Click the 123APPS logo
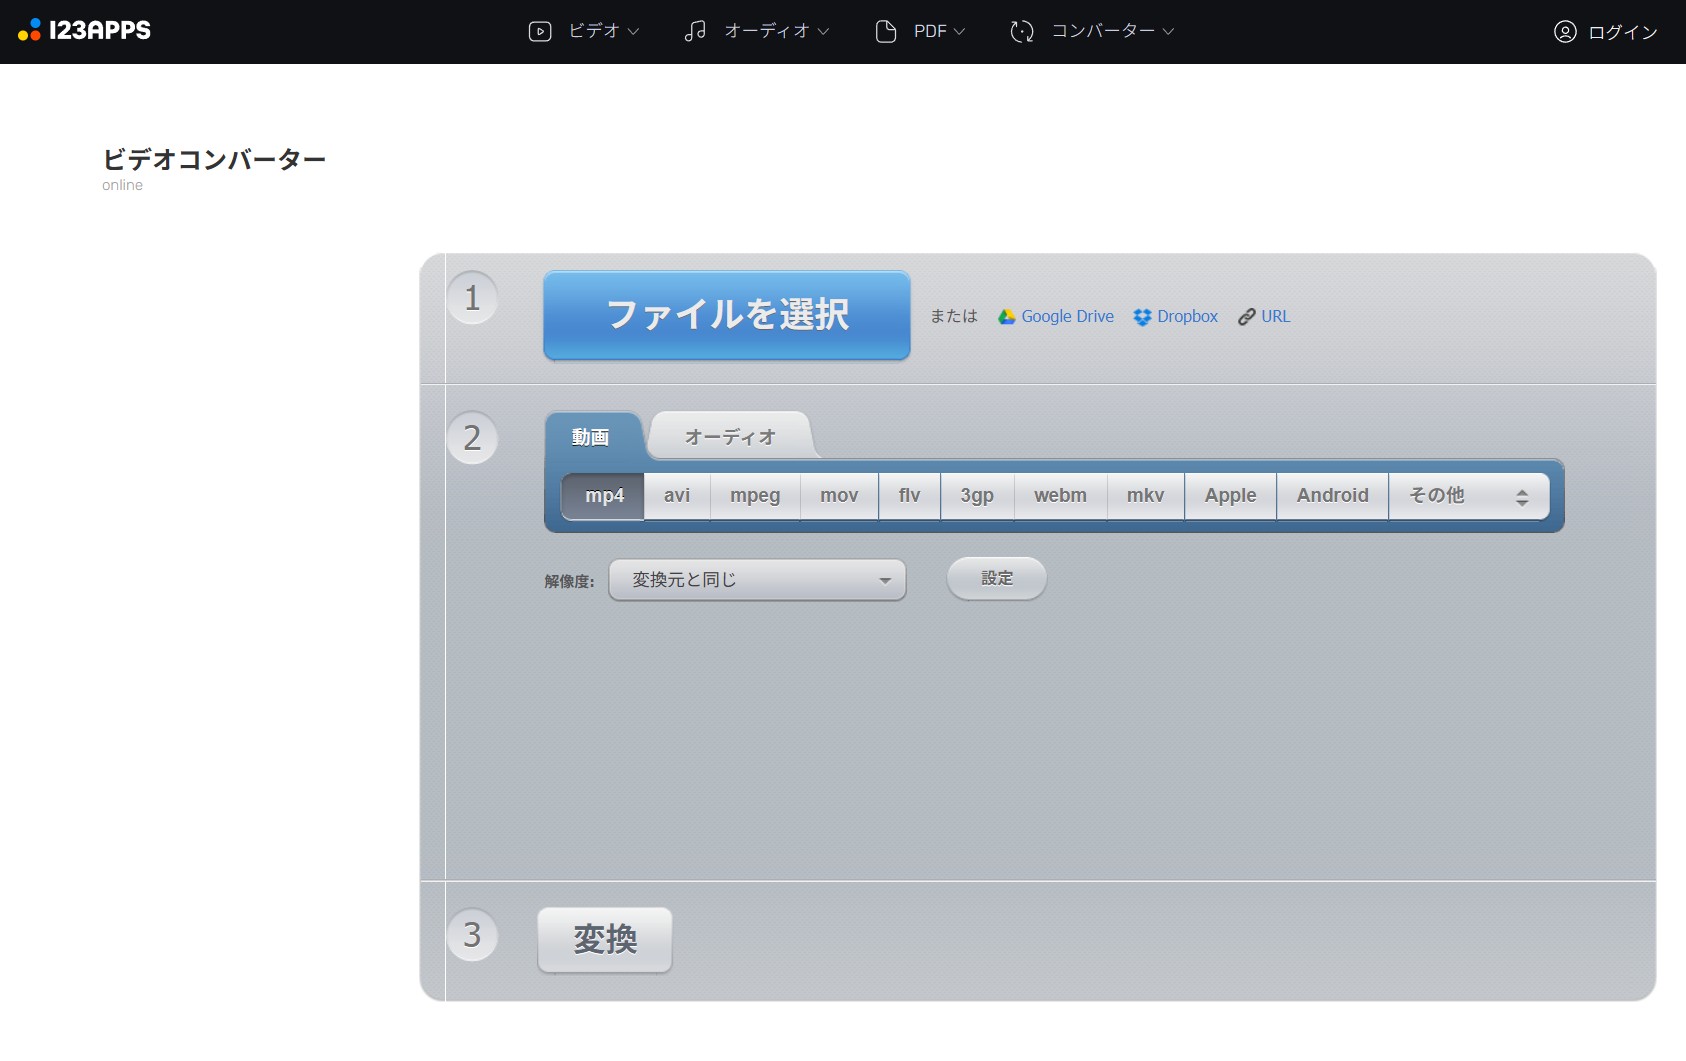Screen dimensions: 1686x1061 (85, 31)
